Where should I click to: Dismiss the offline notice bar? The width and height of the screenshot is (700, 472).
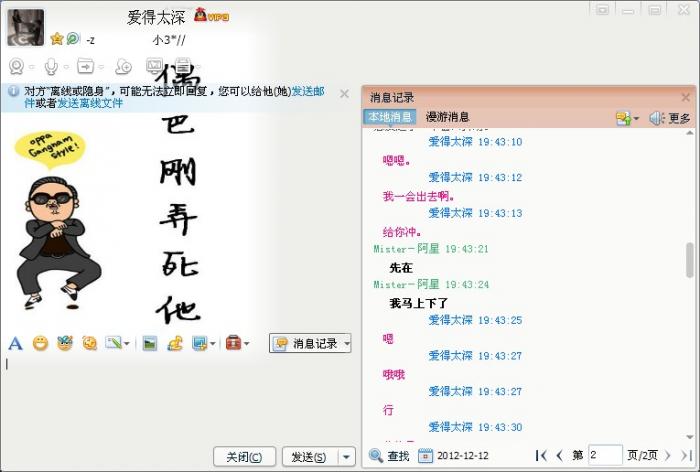[344, 94]
